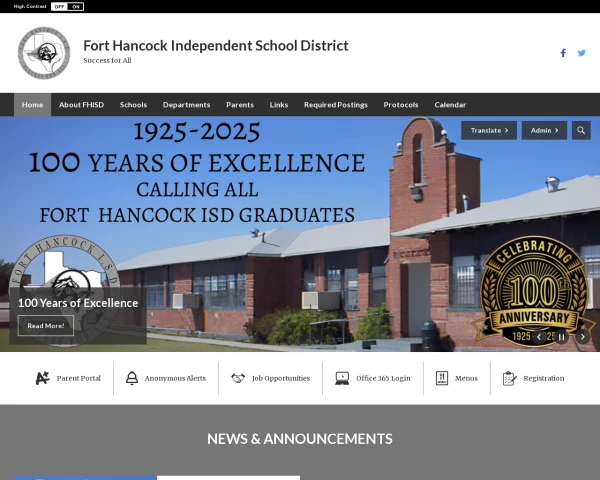Click the Anonymous Alerts bell icon

click(x=132, y=378)
